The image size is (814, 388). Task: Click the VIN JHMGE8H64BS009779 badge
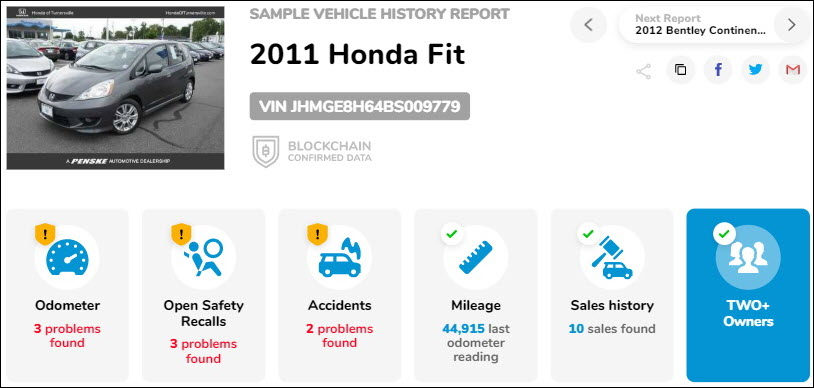coord(360,106)
